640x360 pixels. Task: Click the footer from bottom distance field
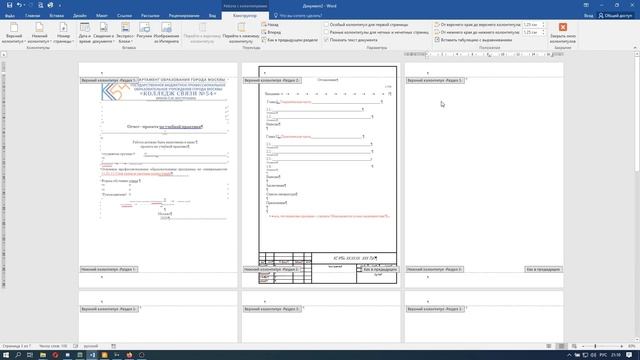pos(531,32)
